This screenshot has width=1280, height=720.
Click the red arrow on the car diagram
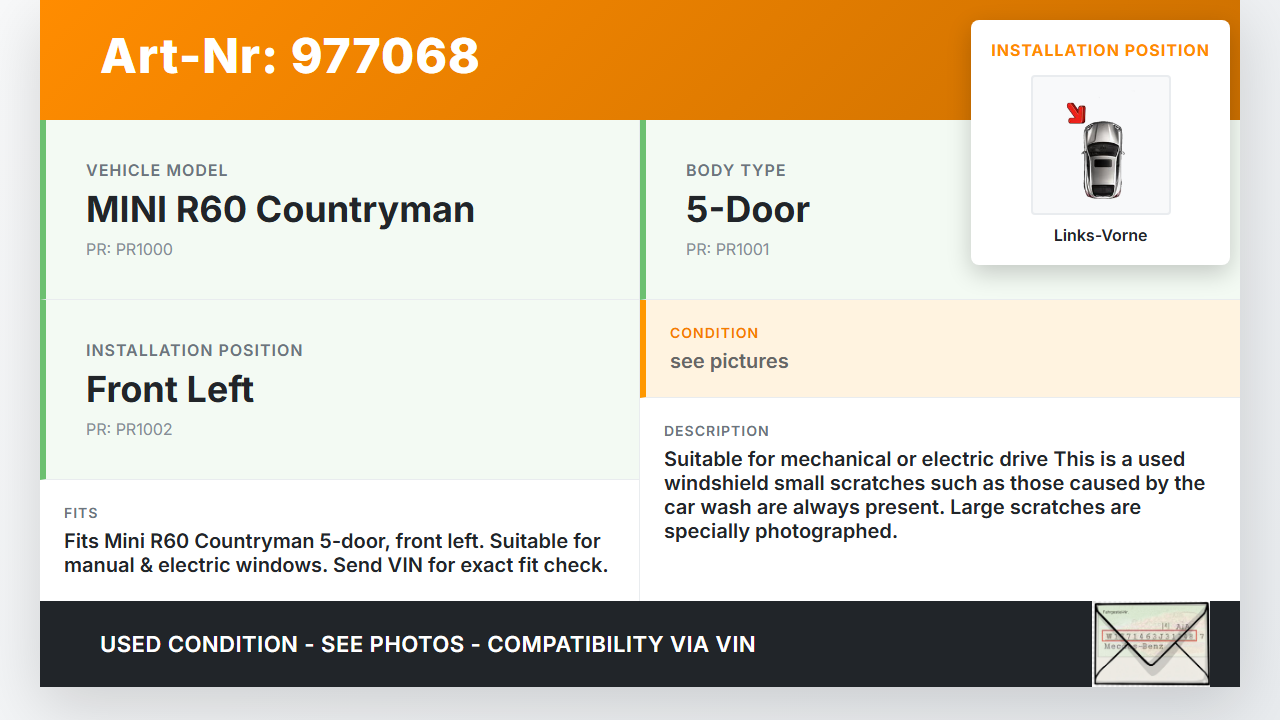point(1076,113)
